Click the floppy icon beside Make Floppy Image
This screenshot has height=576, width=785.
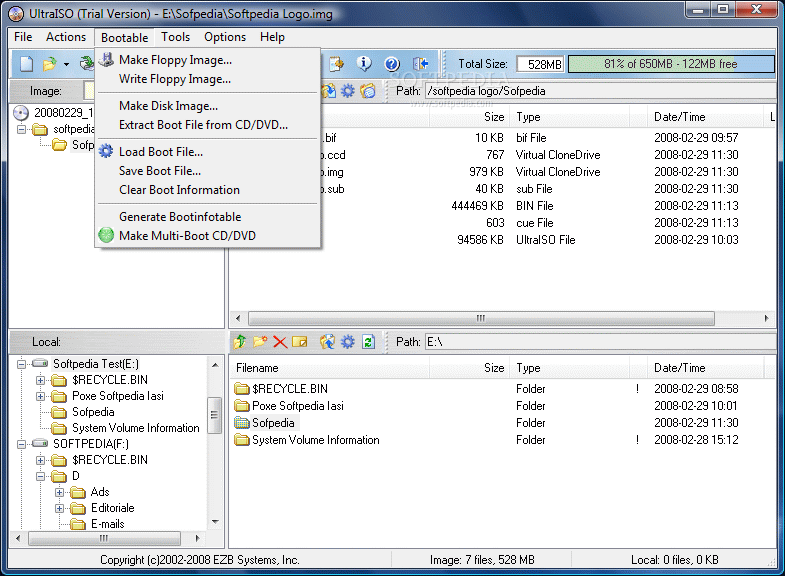click(106, 60)
